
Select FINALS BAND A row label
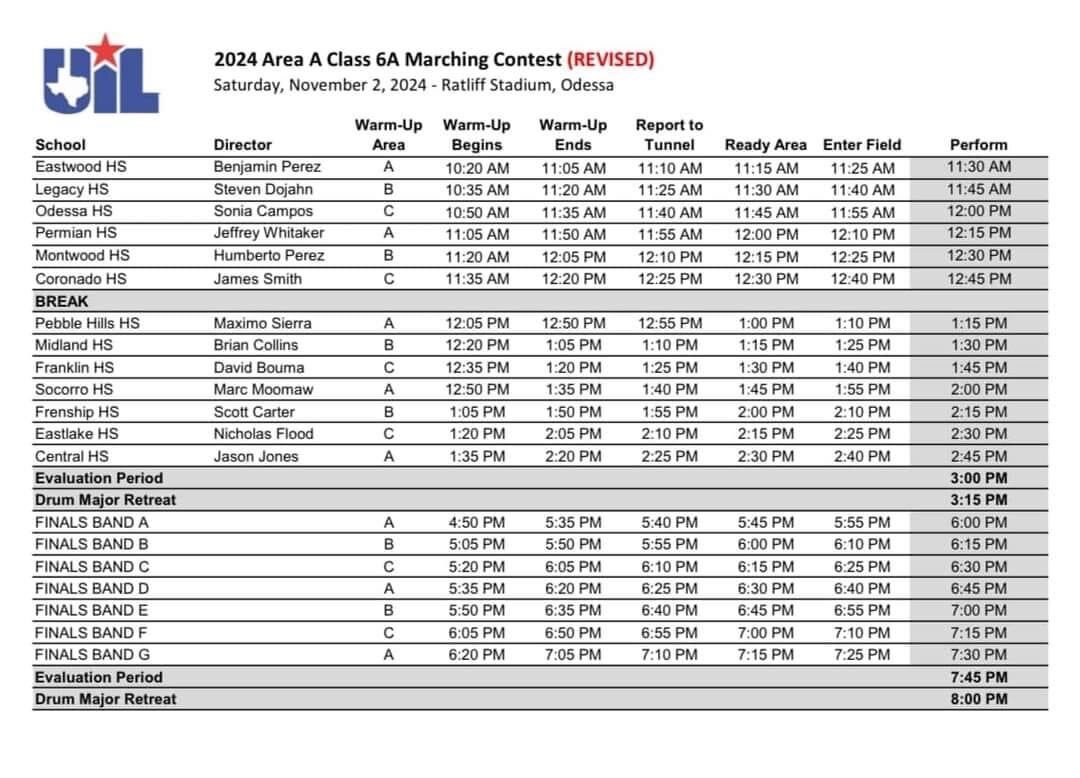(x=92, y=522)
